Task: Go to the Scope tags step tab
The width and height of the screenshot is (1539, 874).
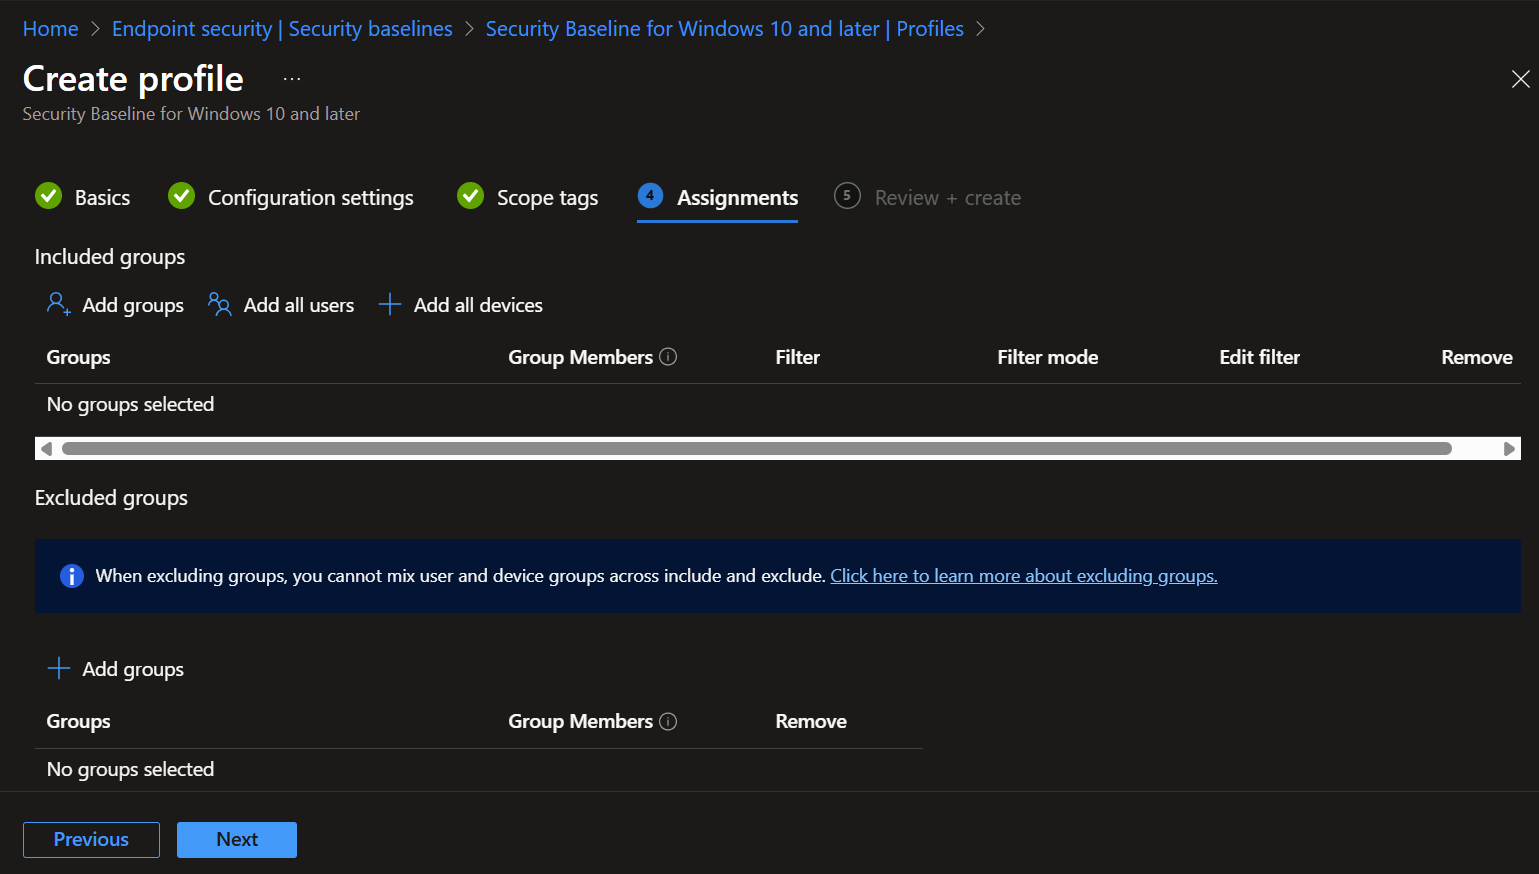Action: click(x=527, y=197)
